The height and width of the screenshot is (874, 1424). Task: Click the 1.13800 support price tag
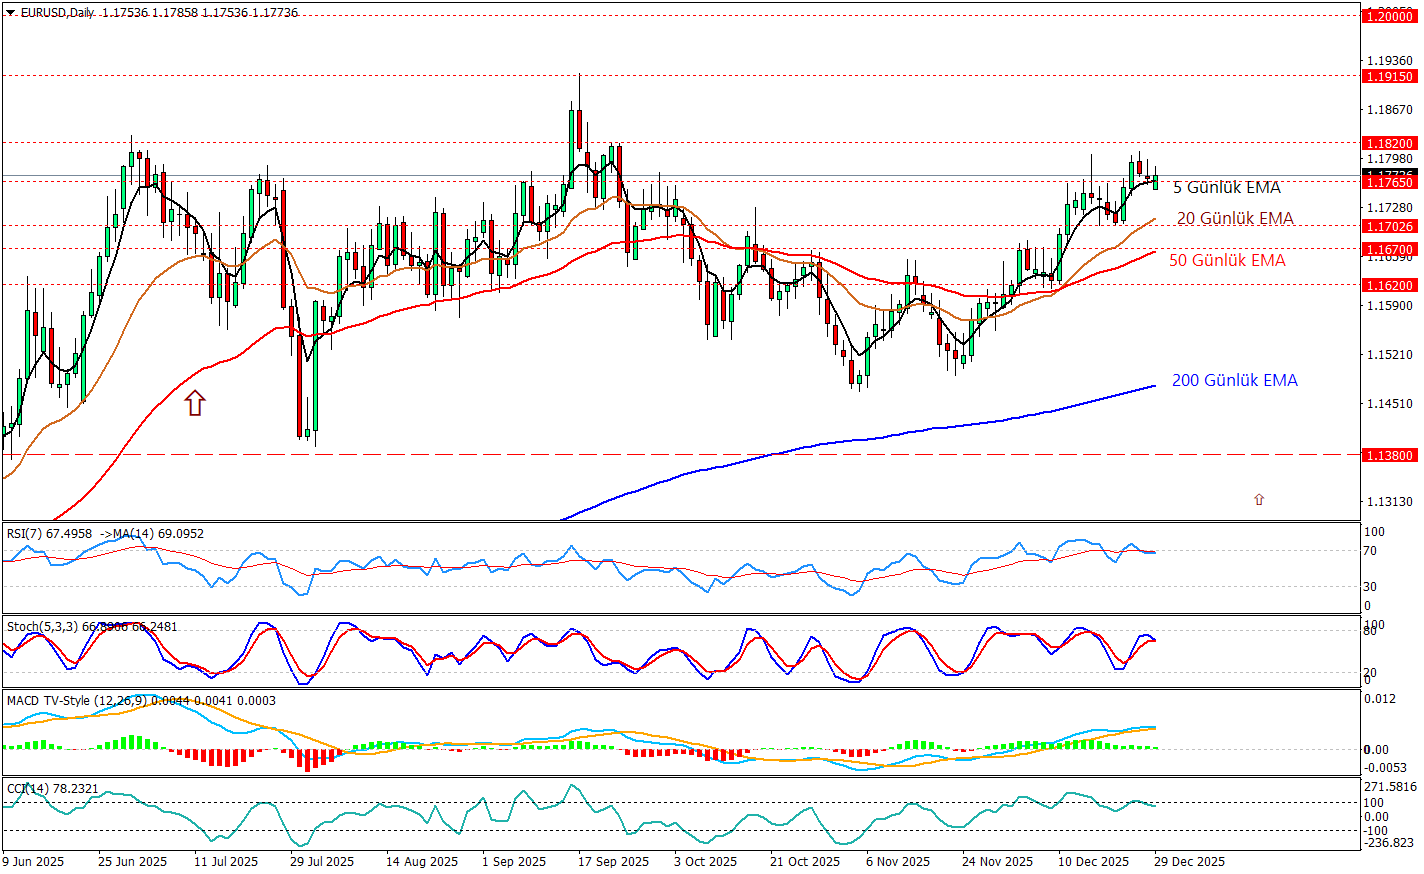[x=1390, y=455]
